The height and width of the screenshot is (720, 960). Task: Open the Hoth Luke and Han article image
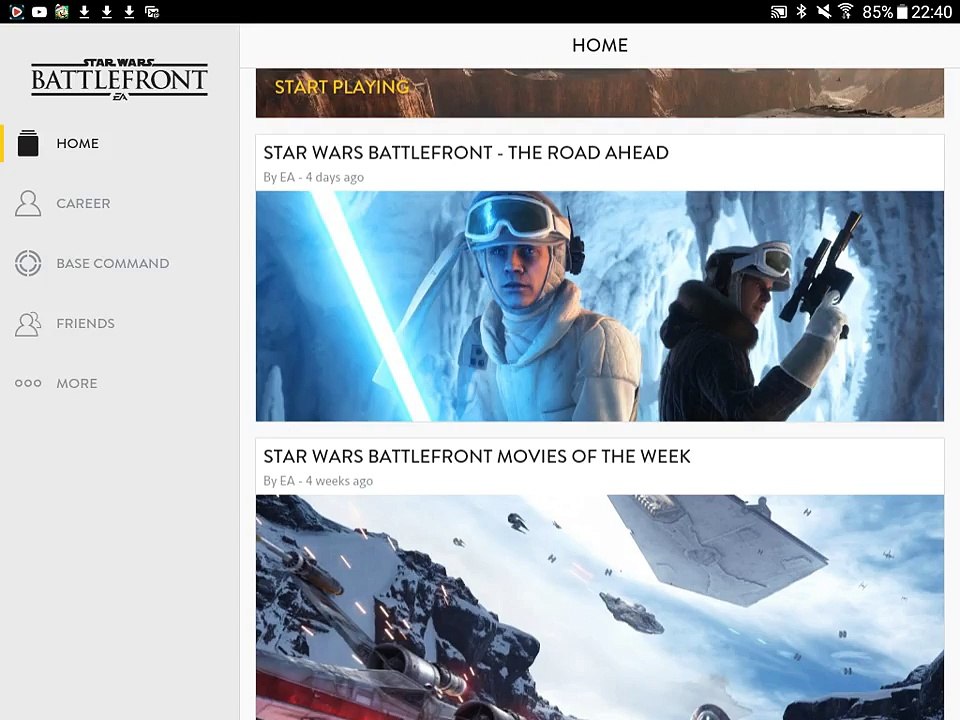pos(599,306)
